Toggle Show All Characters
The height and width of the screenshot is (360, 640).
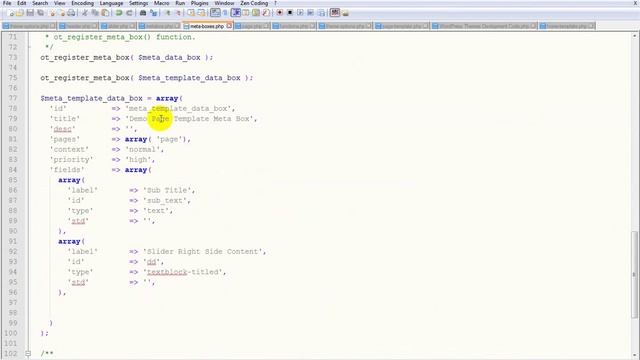225,13
